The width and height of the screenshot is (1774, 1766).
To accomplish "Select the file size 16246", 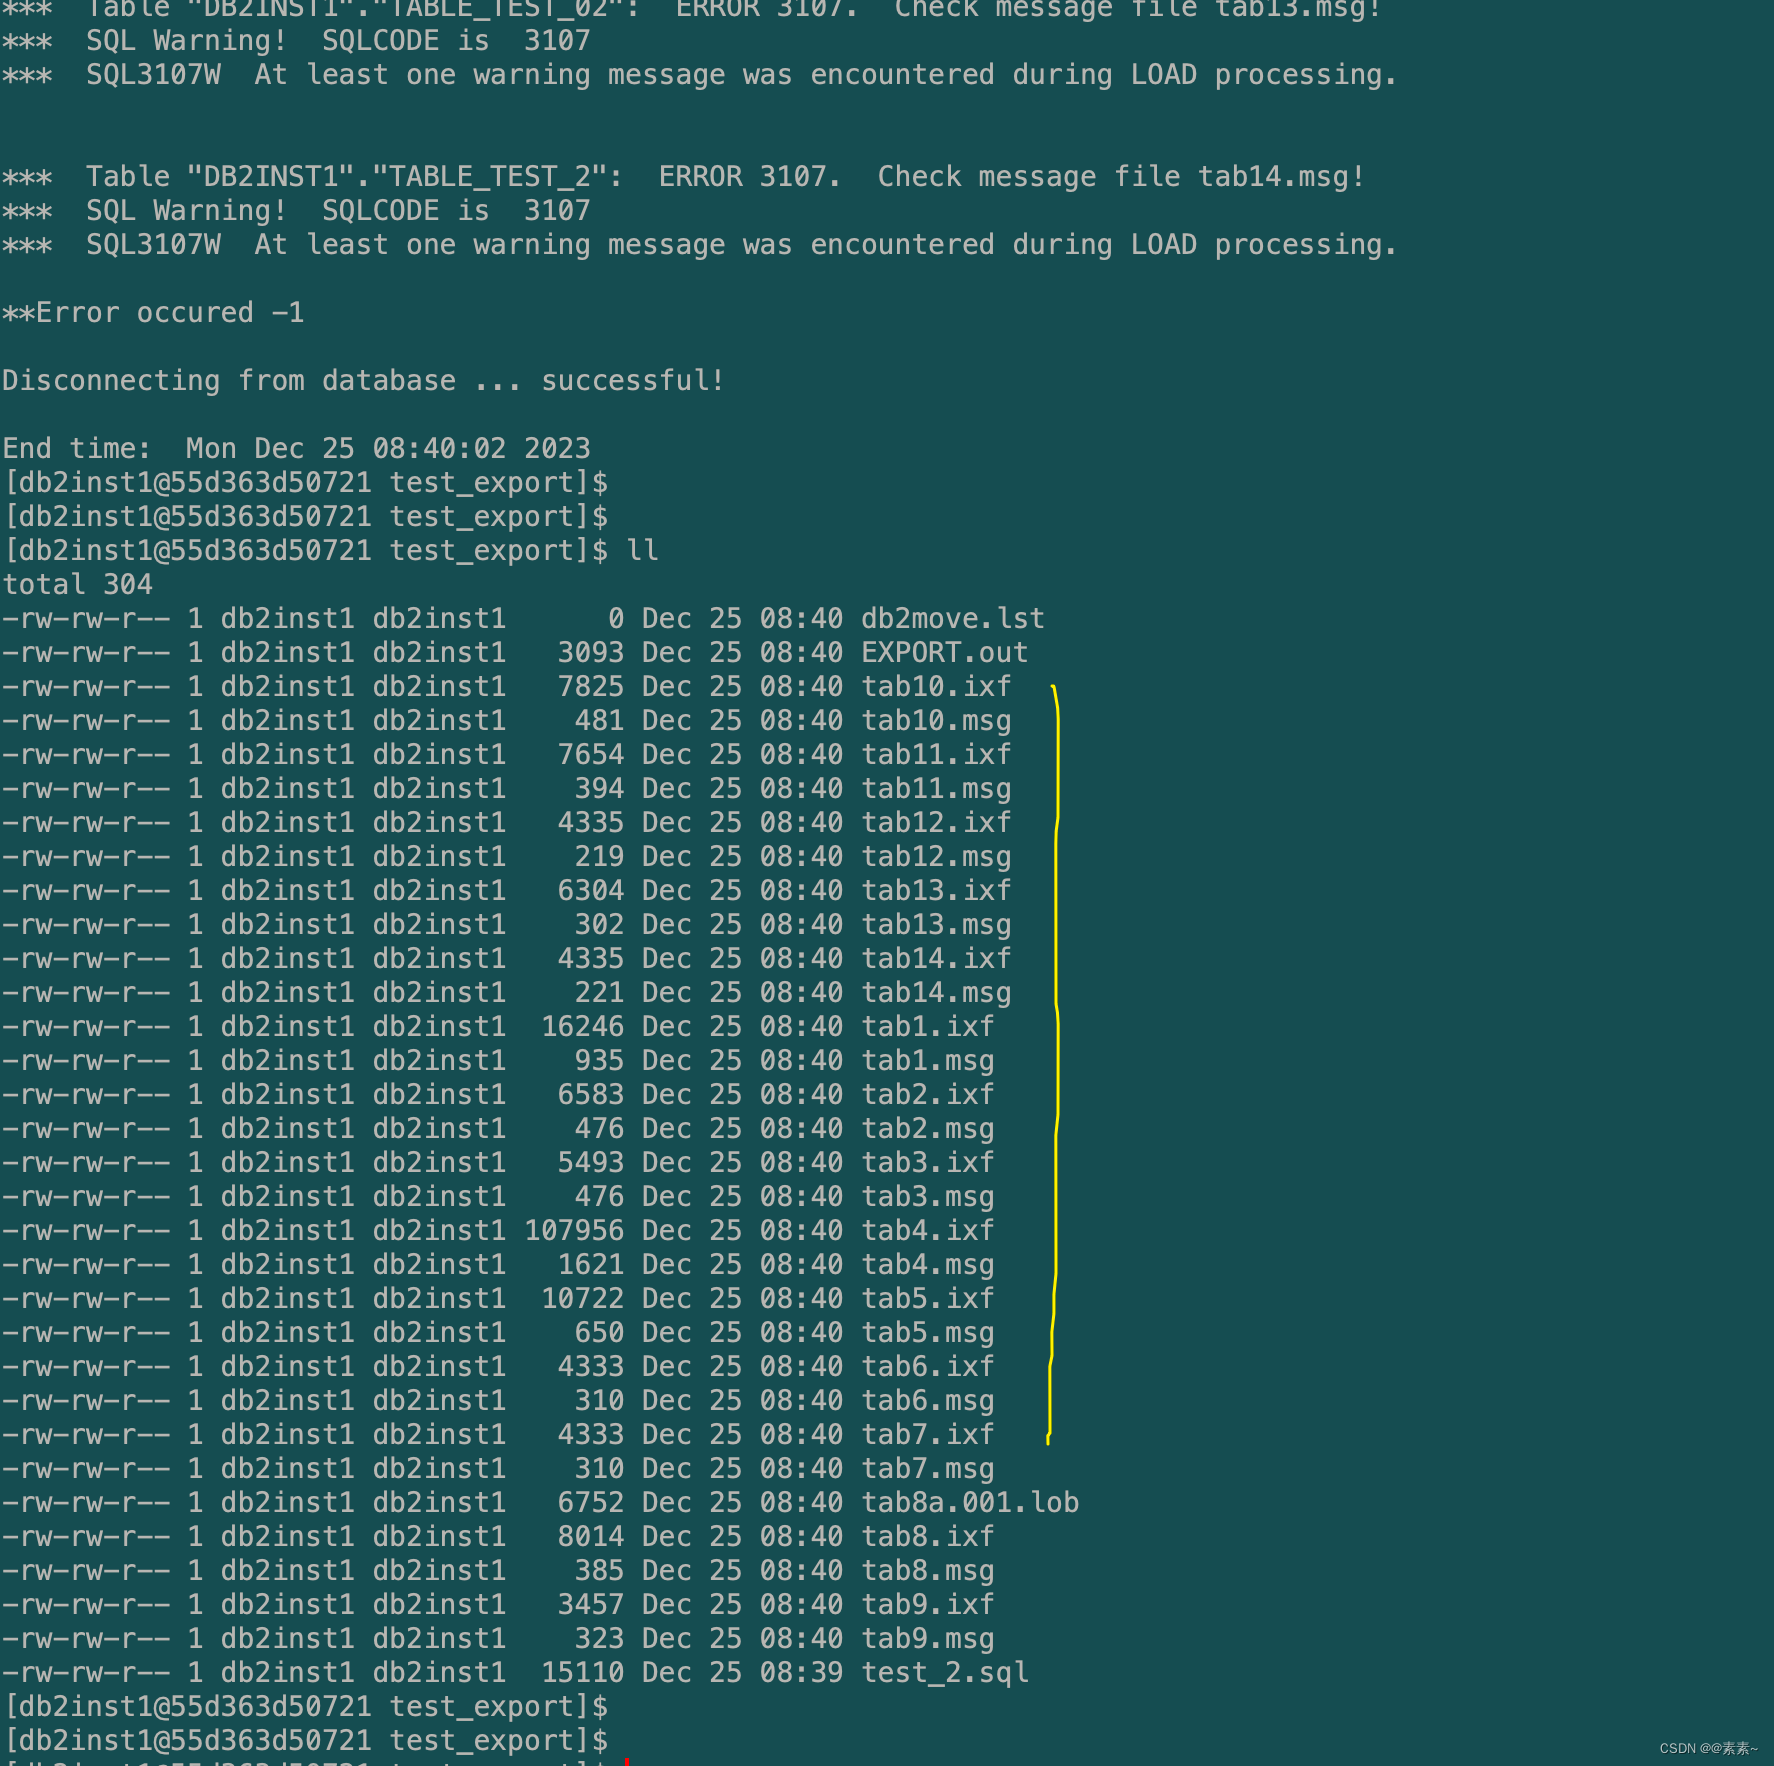I will 582,1027.
